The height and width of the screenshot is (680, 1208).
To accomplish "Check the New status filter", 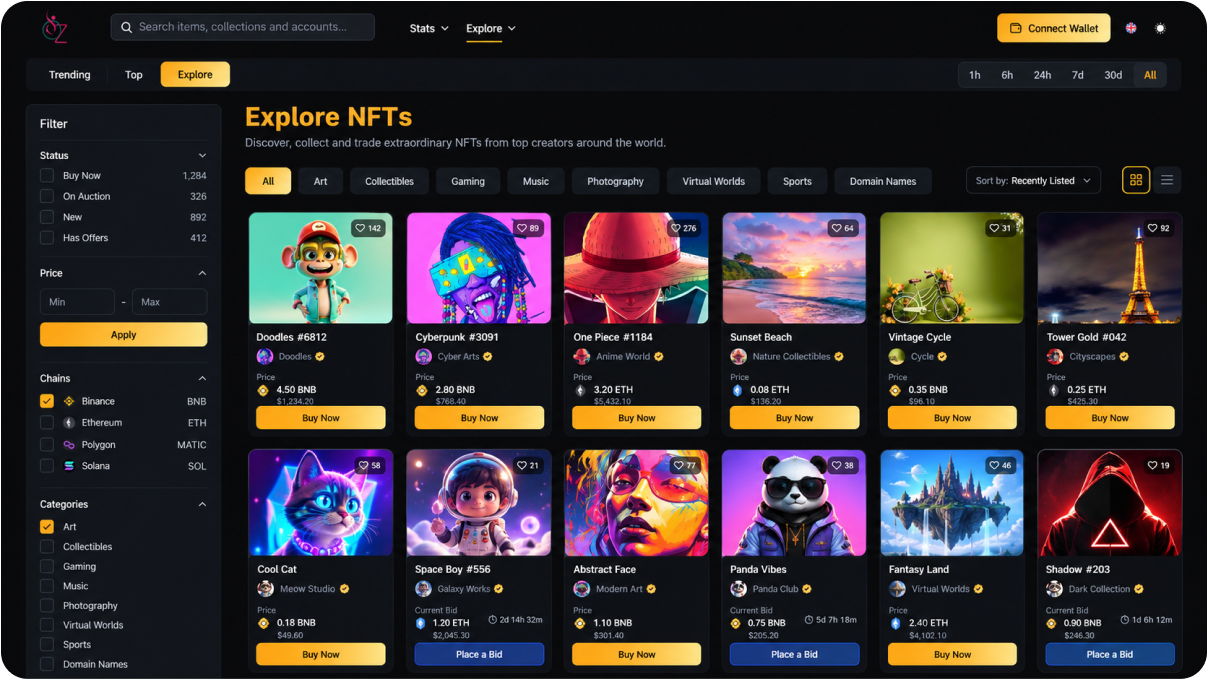I will 47,217.
